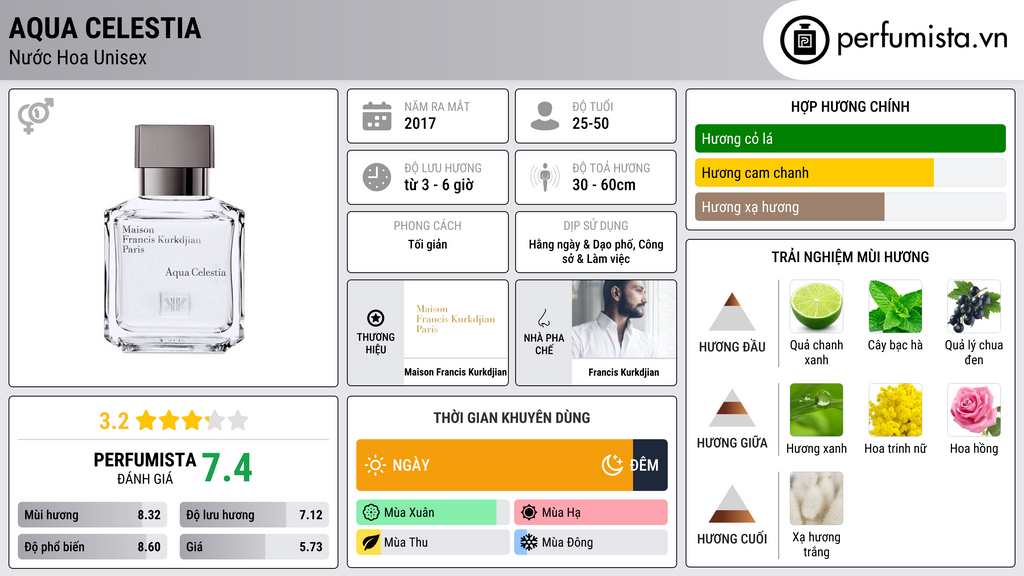Screen dimensions: 1024x576
Task: Click the unisex gender symbol icon
Action: [x=35, y=116]
